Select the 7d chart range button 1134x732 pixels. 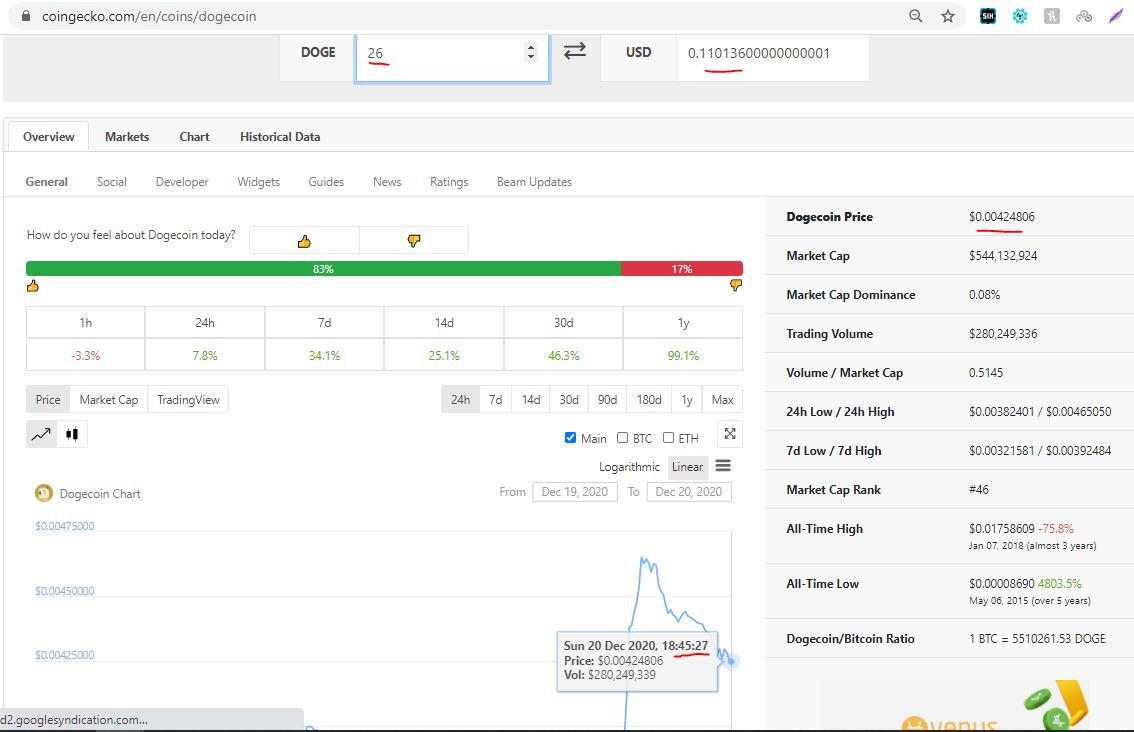pyautogui.click(x=495, y=400)
